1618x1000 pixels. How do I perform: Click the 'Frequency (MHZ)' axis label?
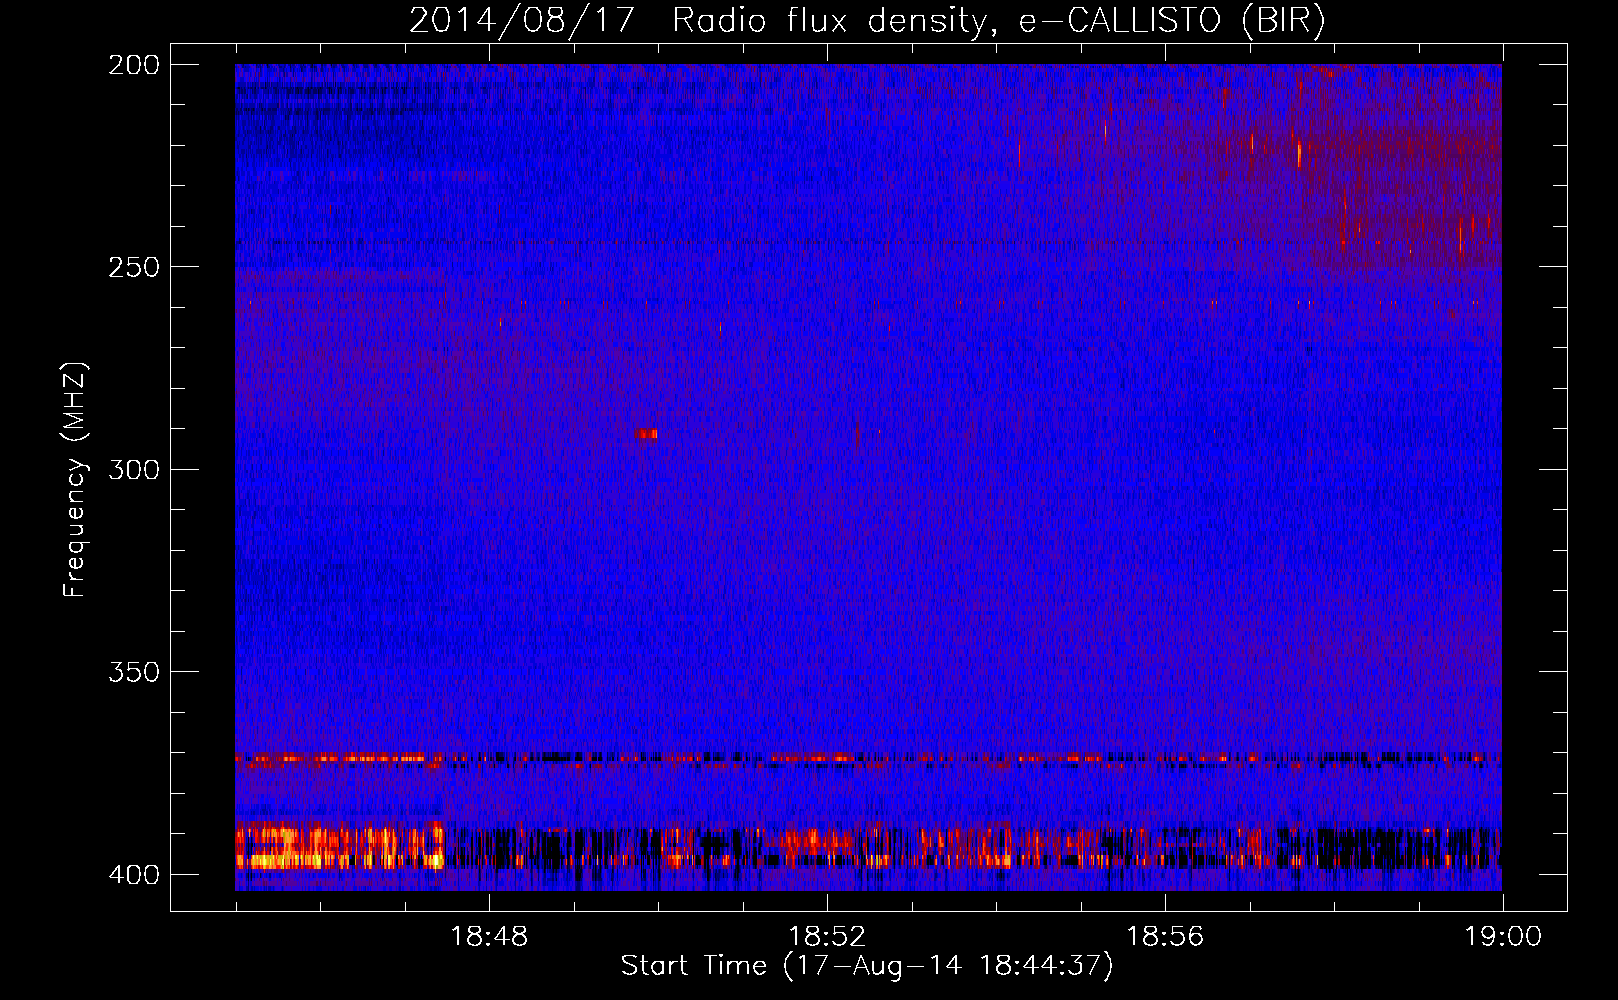pyautogui.click(x=74, y=479)
